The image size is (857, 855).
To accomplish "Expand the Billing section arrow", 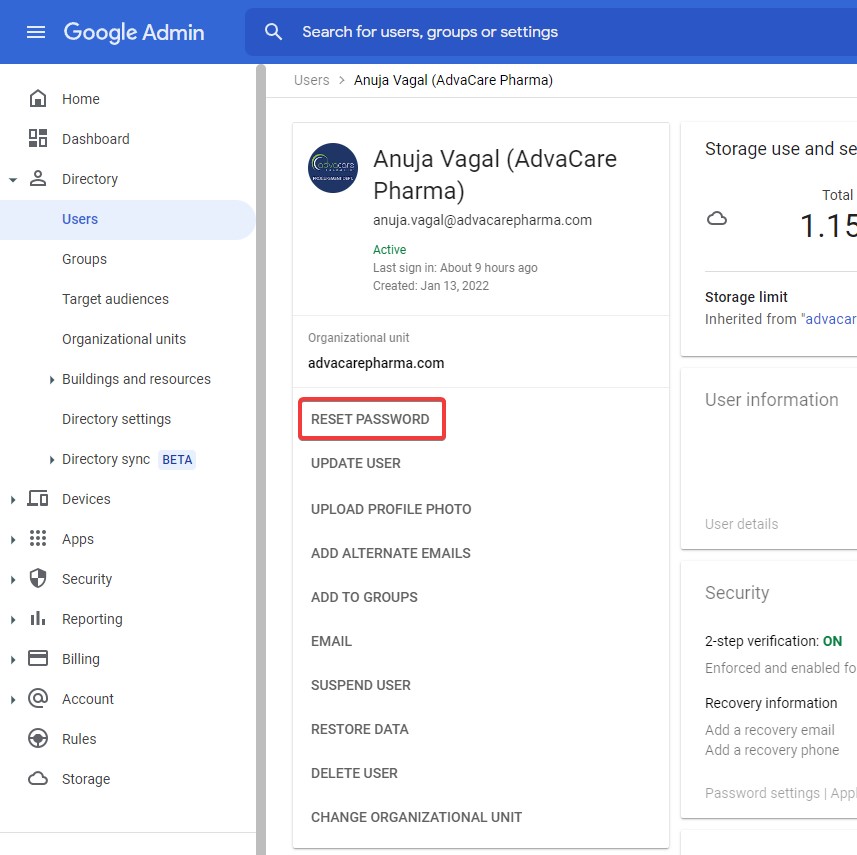I will [x=13, y=659].
